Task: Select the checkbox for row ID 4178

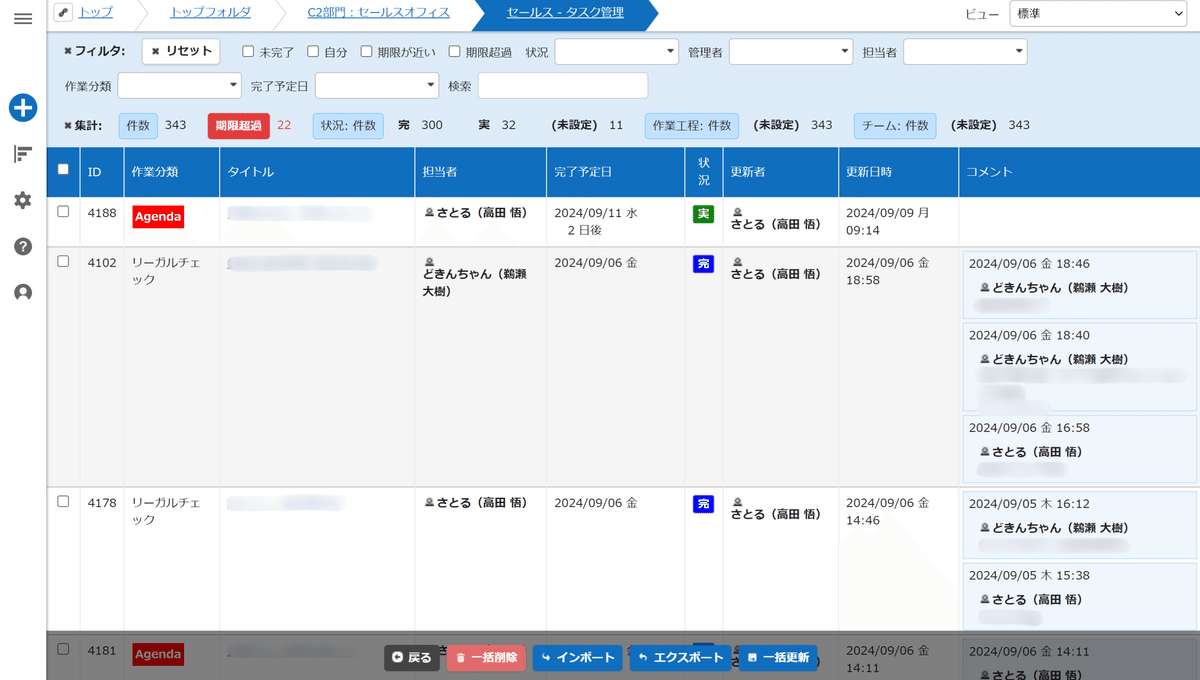Action: [63, 502]
